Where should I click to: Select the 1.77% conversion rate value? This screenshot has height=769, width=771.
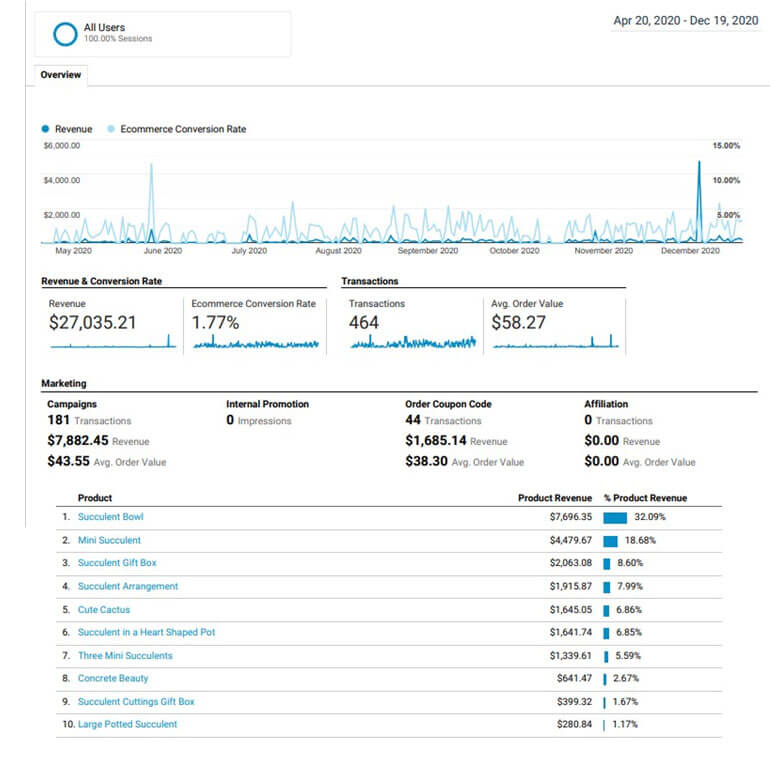point(215,323)
